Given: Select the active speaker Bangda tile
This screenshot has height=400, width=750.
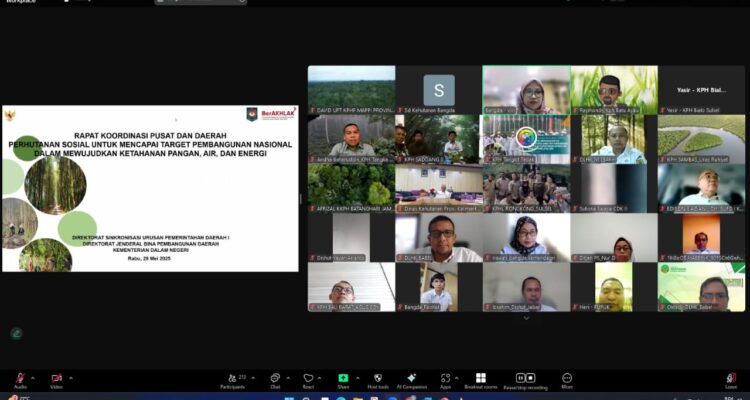Looking at the screenshot, I should [526, 90].
